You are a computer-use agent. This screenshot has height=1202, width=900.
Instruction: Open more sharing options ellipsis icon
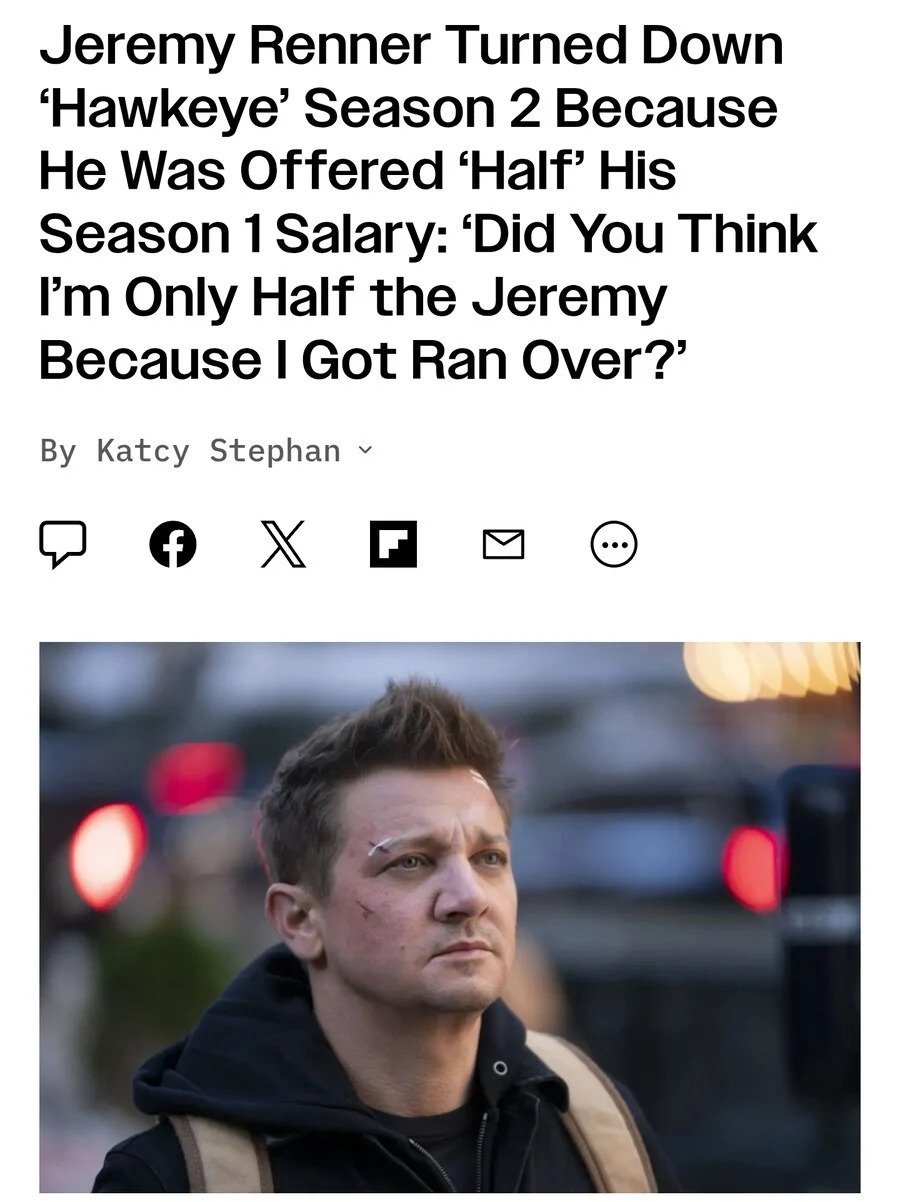pyautogui.click(x=614, y=544)
